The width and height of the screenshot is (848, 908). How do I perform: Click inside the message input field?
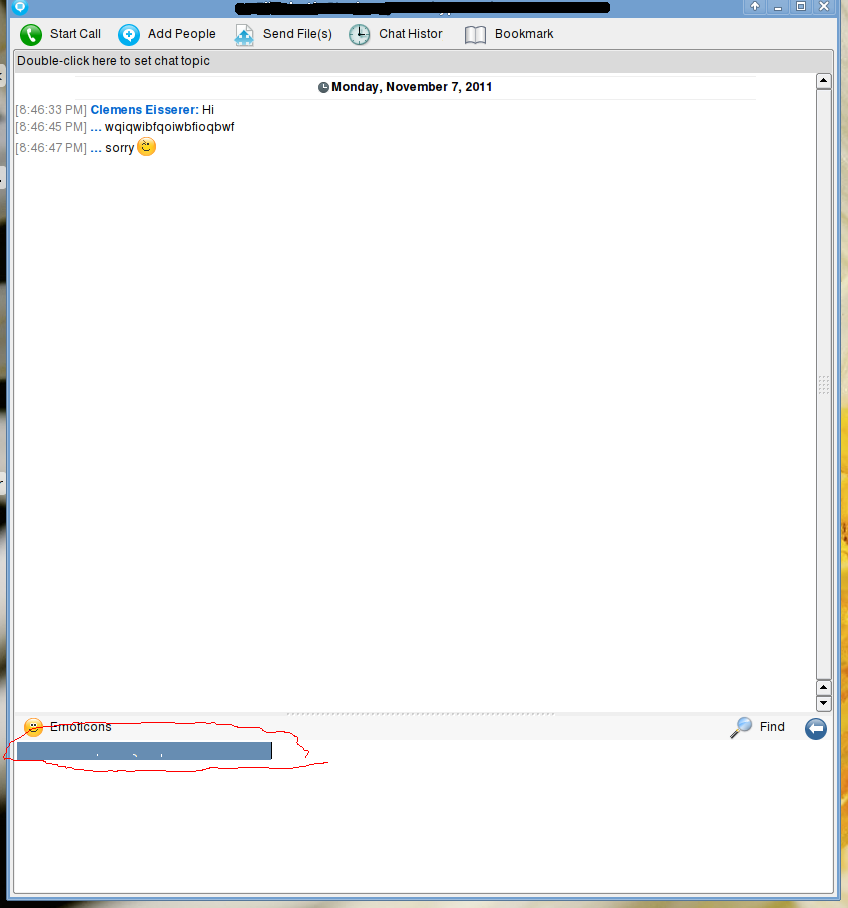(x=420, y=820)
